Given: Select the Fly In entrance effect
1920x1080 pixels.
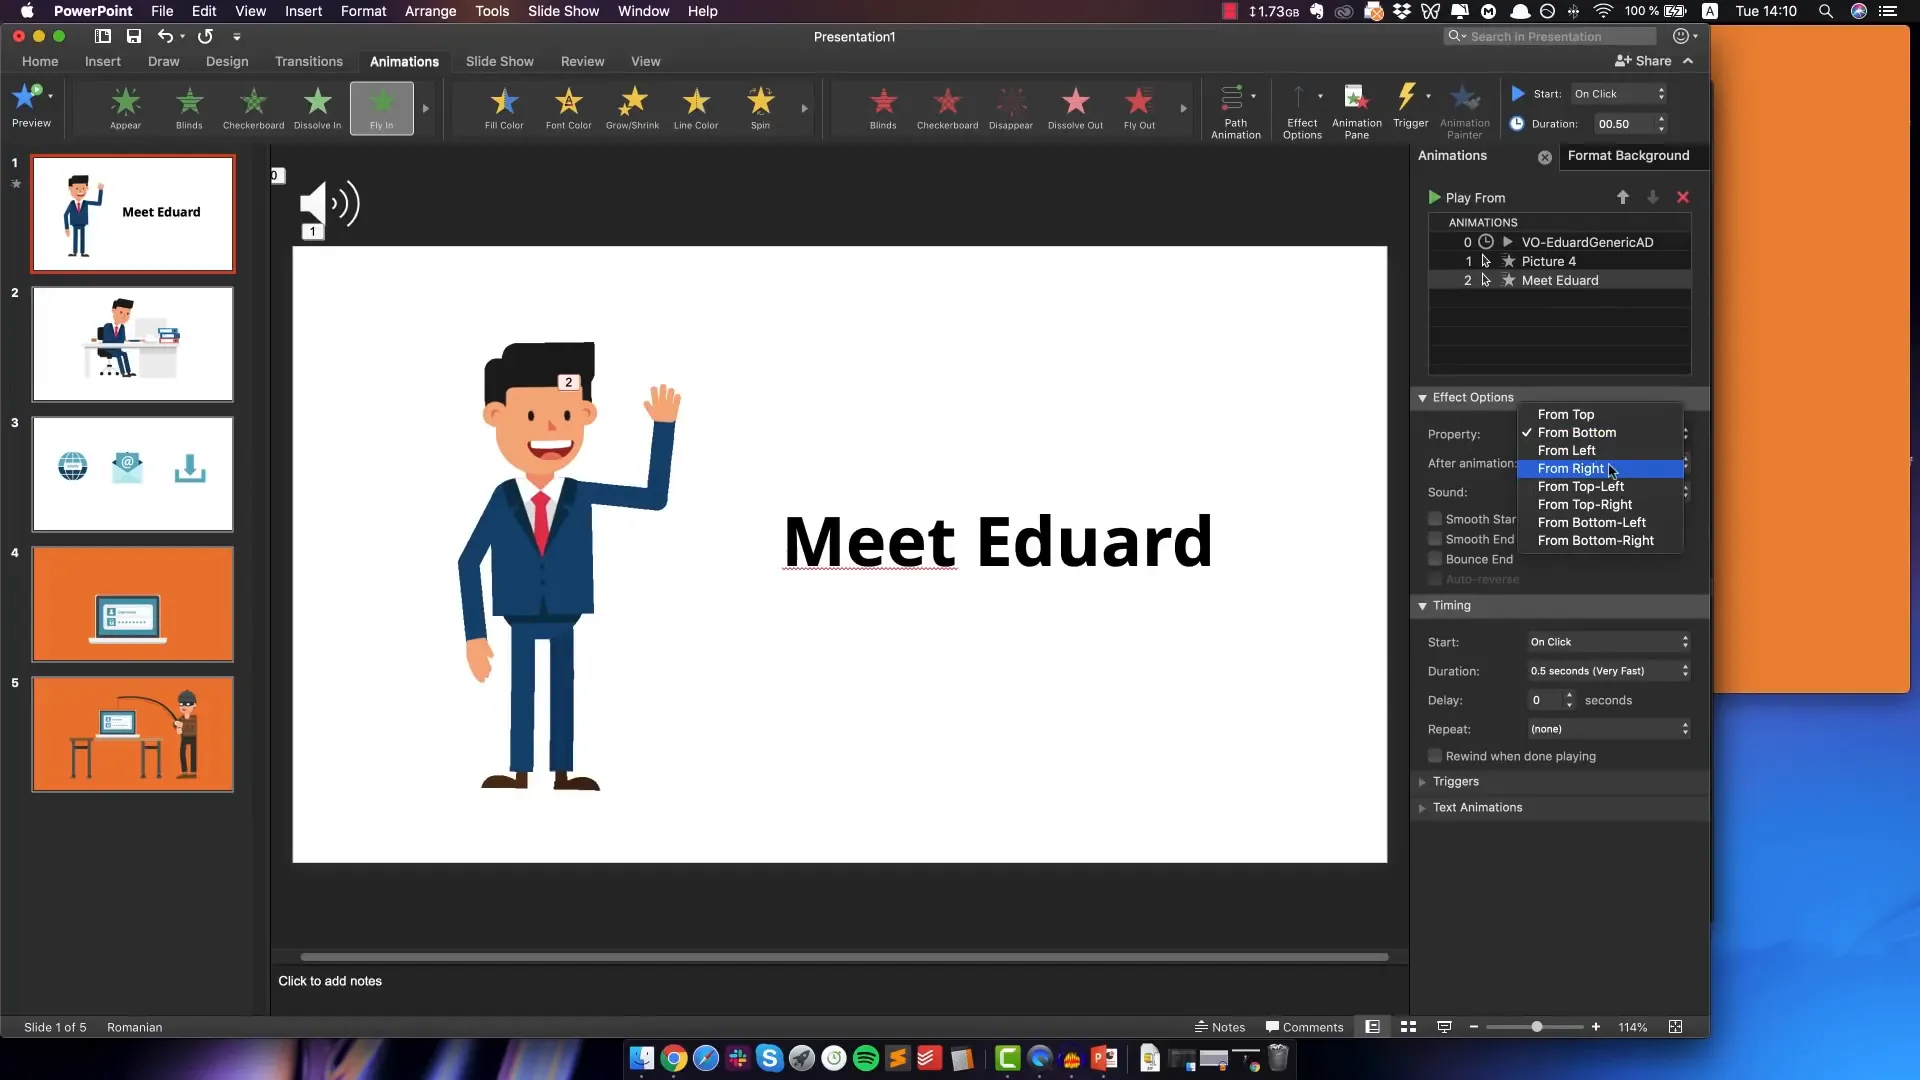Looking at the screenshot, I should point(381,107).
